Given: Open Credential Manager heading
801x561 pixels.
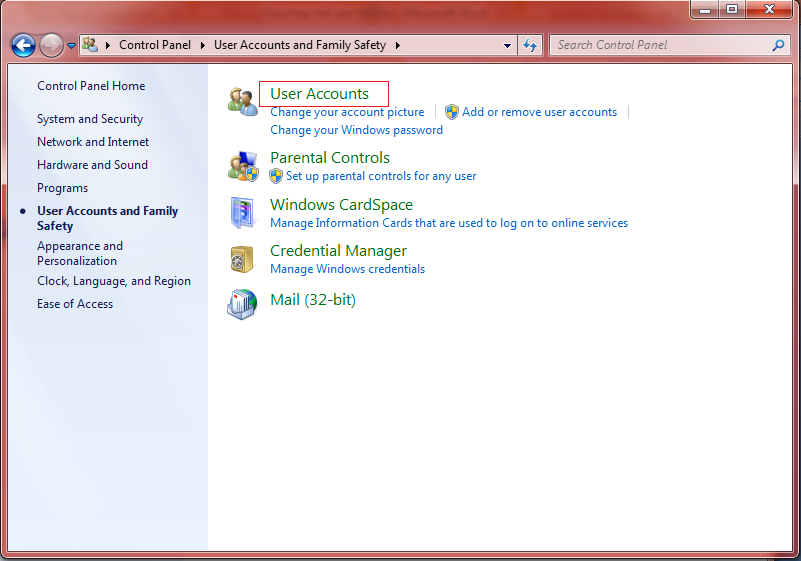Looking at the screenshot, I should [339, 251].
